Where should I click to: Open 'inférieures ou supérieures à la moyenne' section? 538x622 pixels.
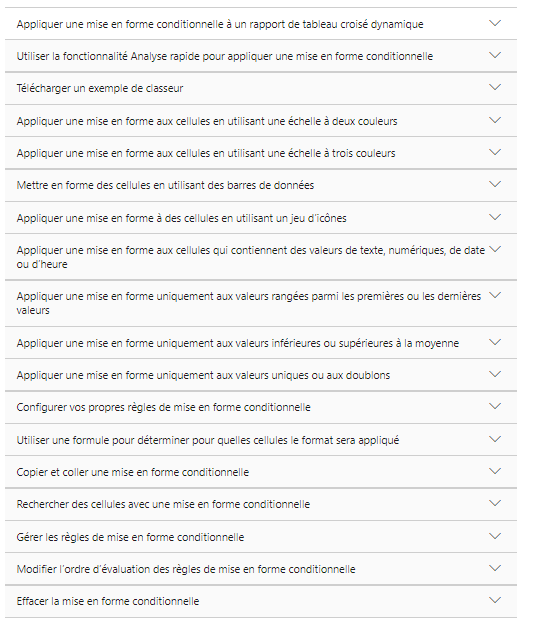tap(261, 343)
